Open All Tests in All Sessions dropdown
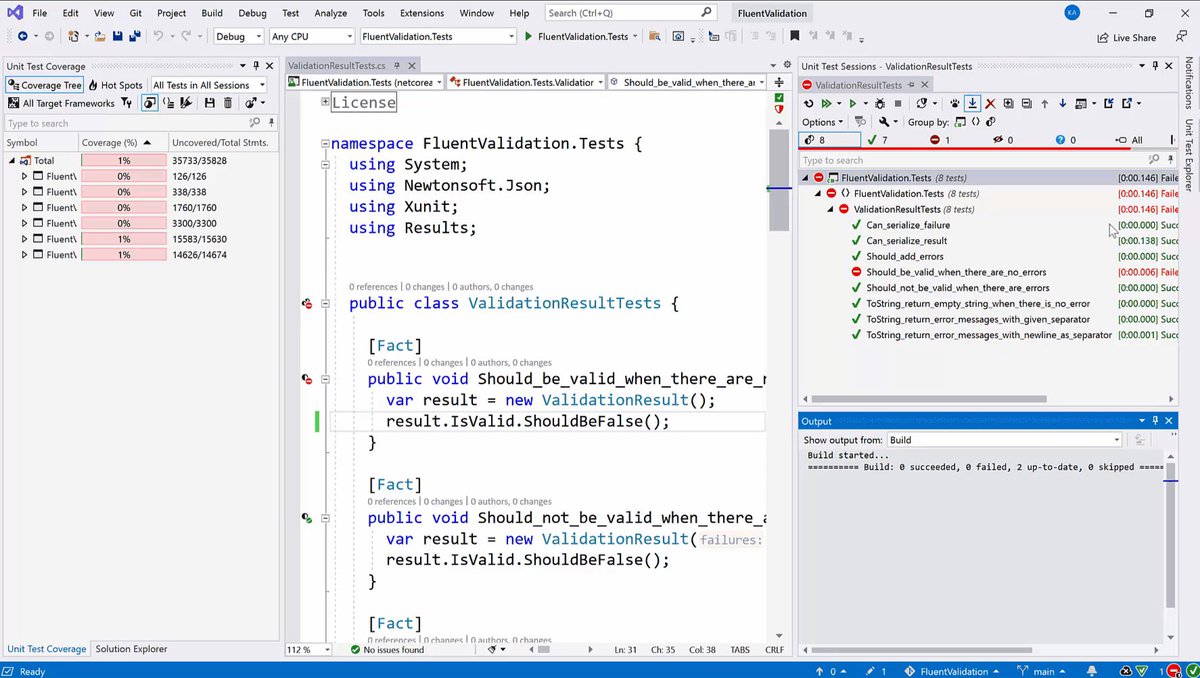 pos(208,85)
